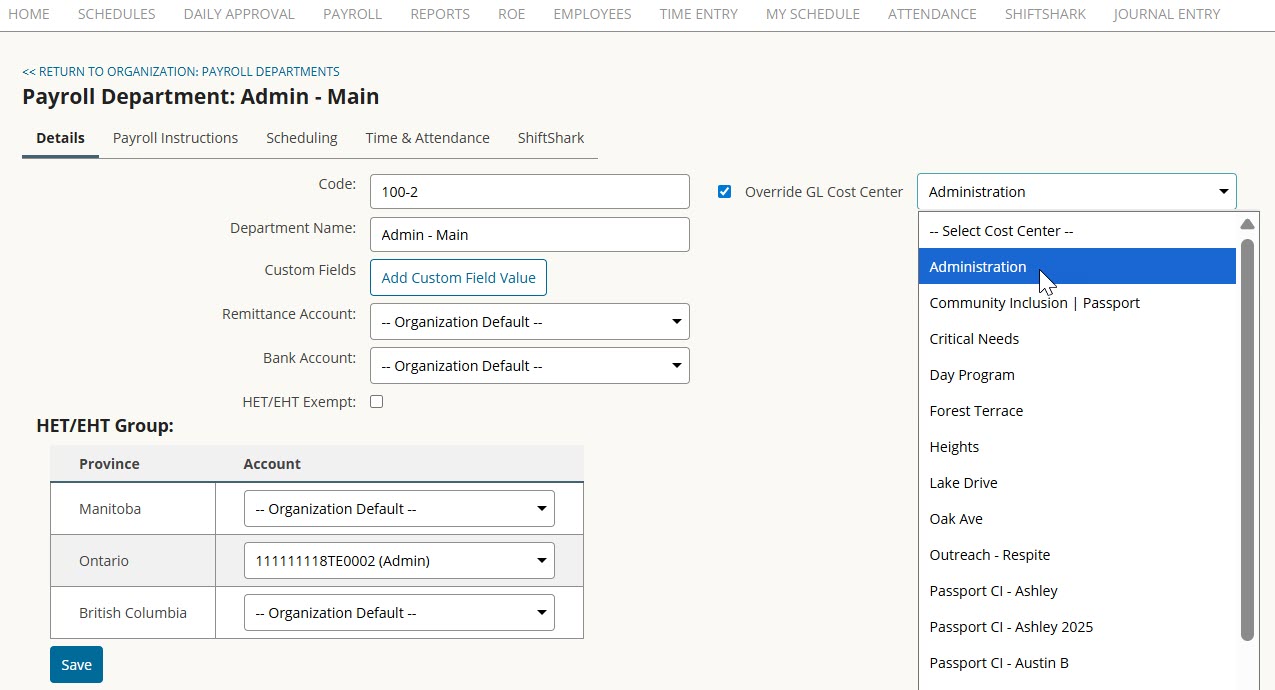Open Ontario account dropdown
This screenshot has width=1275, height=690.
pyautogui.click(x=399, y=561)
